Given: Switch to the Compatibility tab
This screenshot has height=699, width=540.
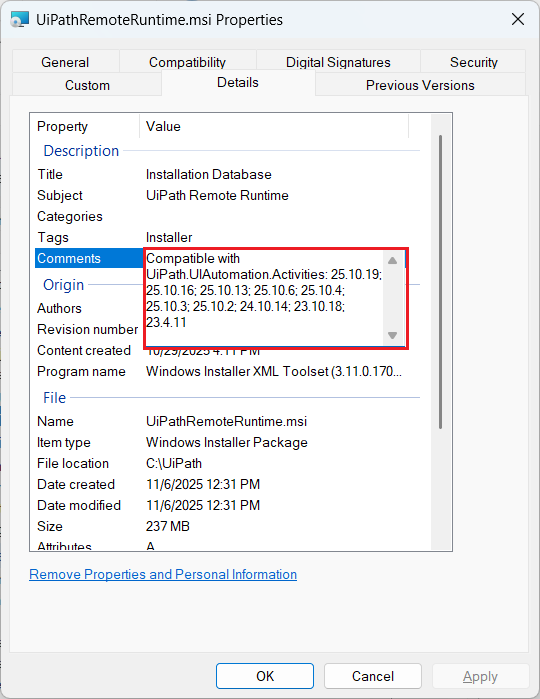Looking at the screenshot, I should (187, 62).
